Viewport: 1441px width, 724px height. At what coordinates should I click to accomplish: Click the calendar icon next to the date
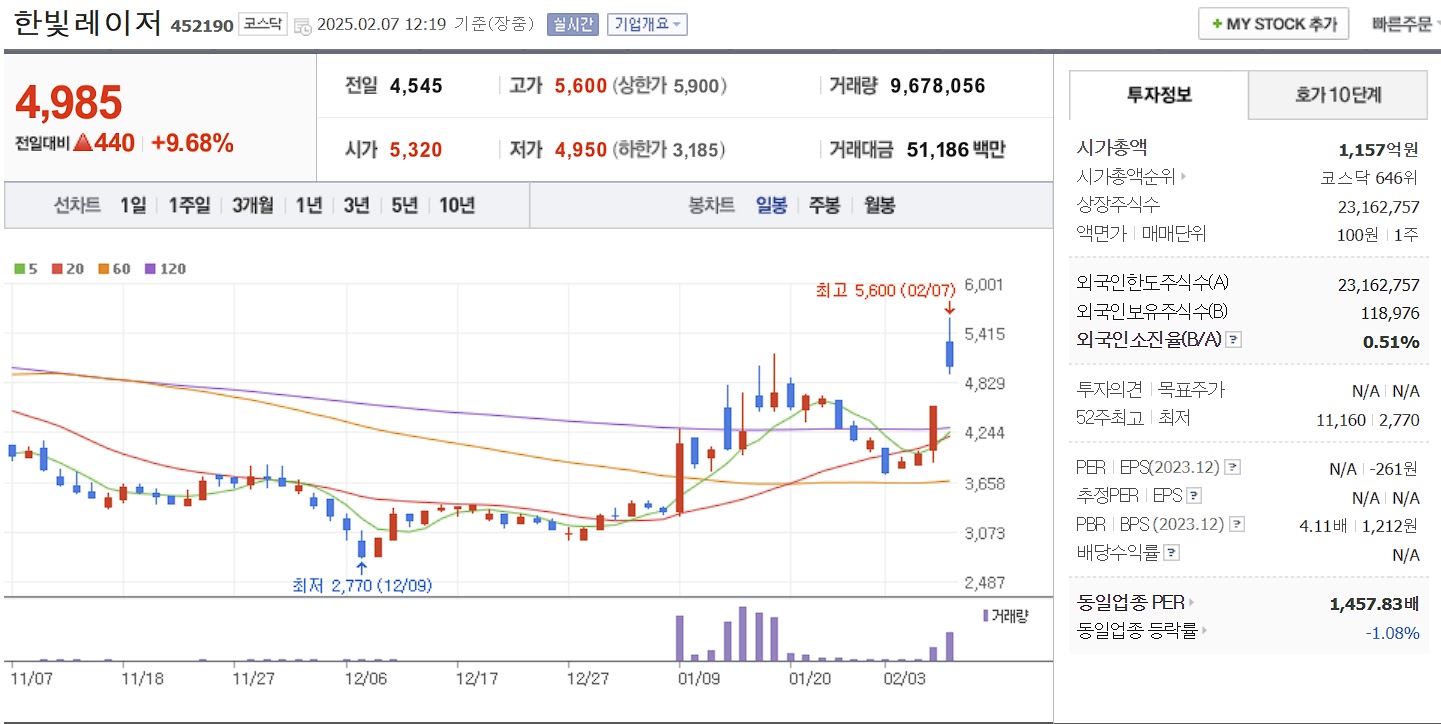[303, 25]
